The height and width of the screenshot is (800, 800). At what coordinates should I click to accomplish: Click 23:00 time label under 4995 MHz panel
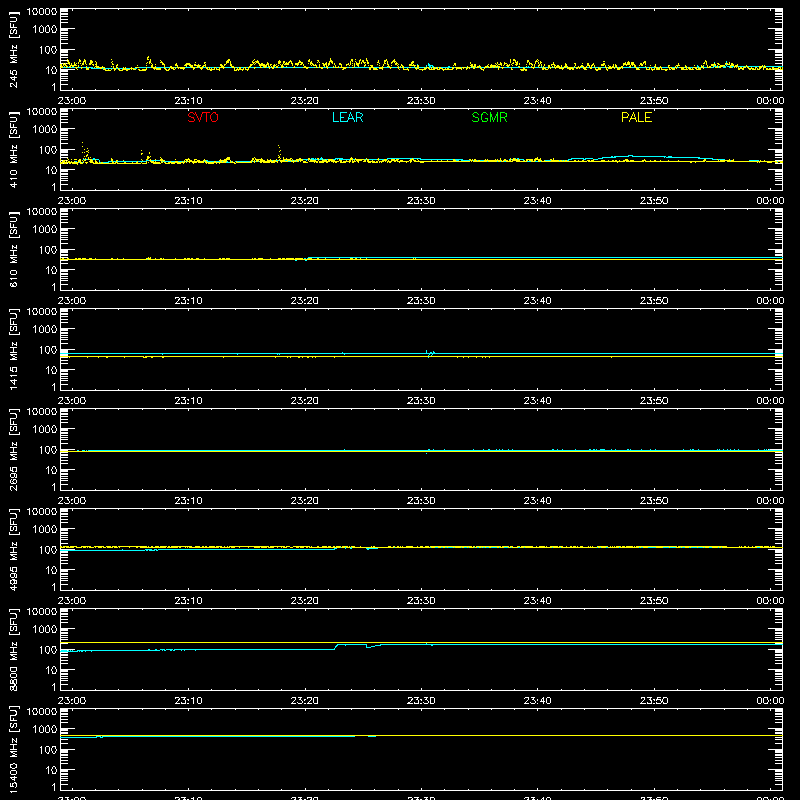point(72,601)
